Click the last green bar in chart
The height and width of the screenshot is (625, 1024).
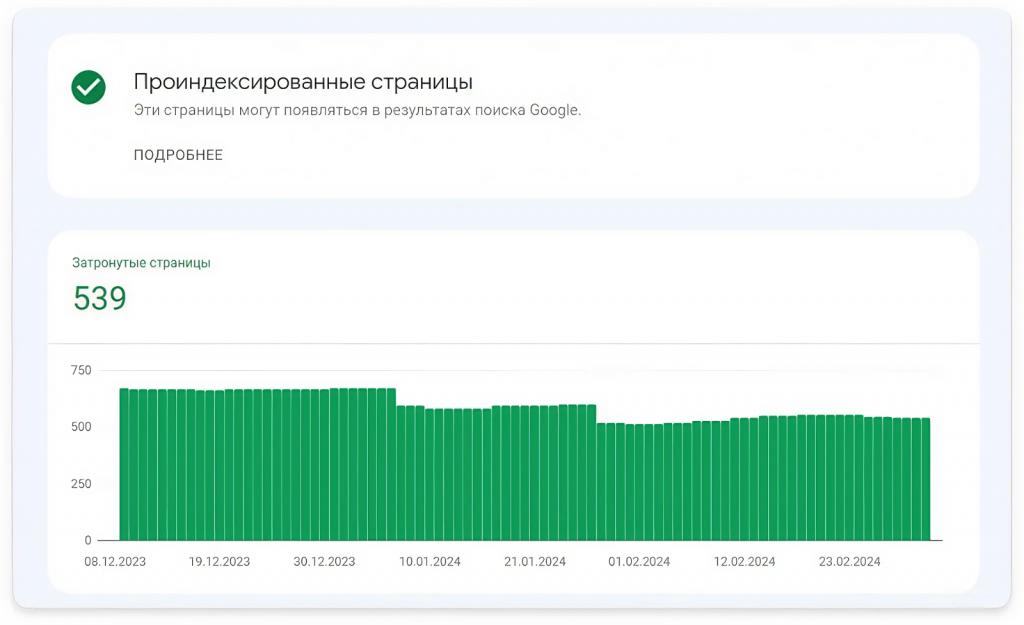click(x=925, y=479)
